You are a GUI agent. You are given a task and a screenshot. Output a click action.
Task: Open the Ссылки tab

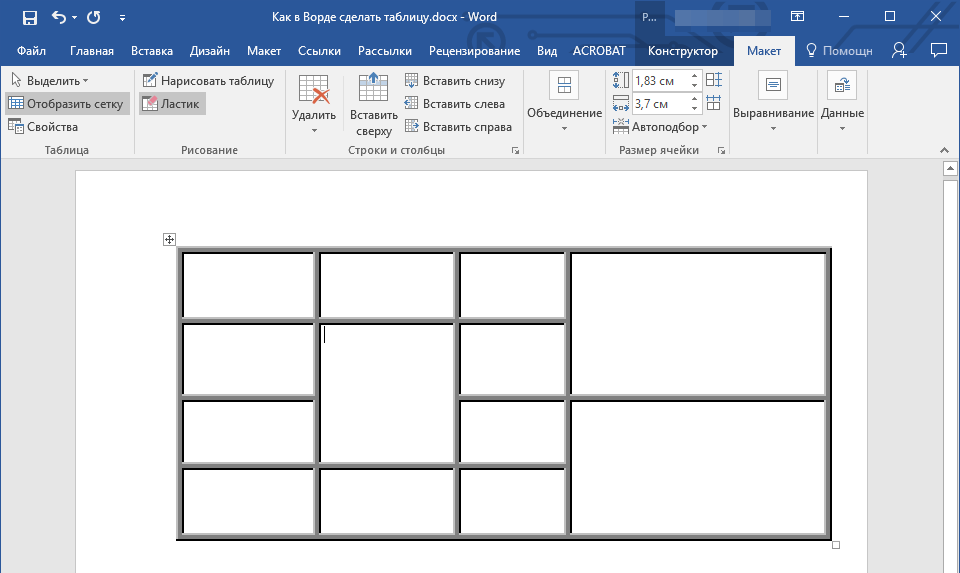319,51
